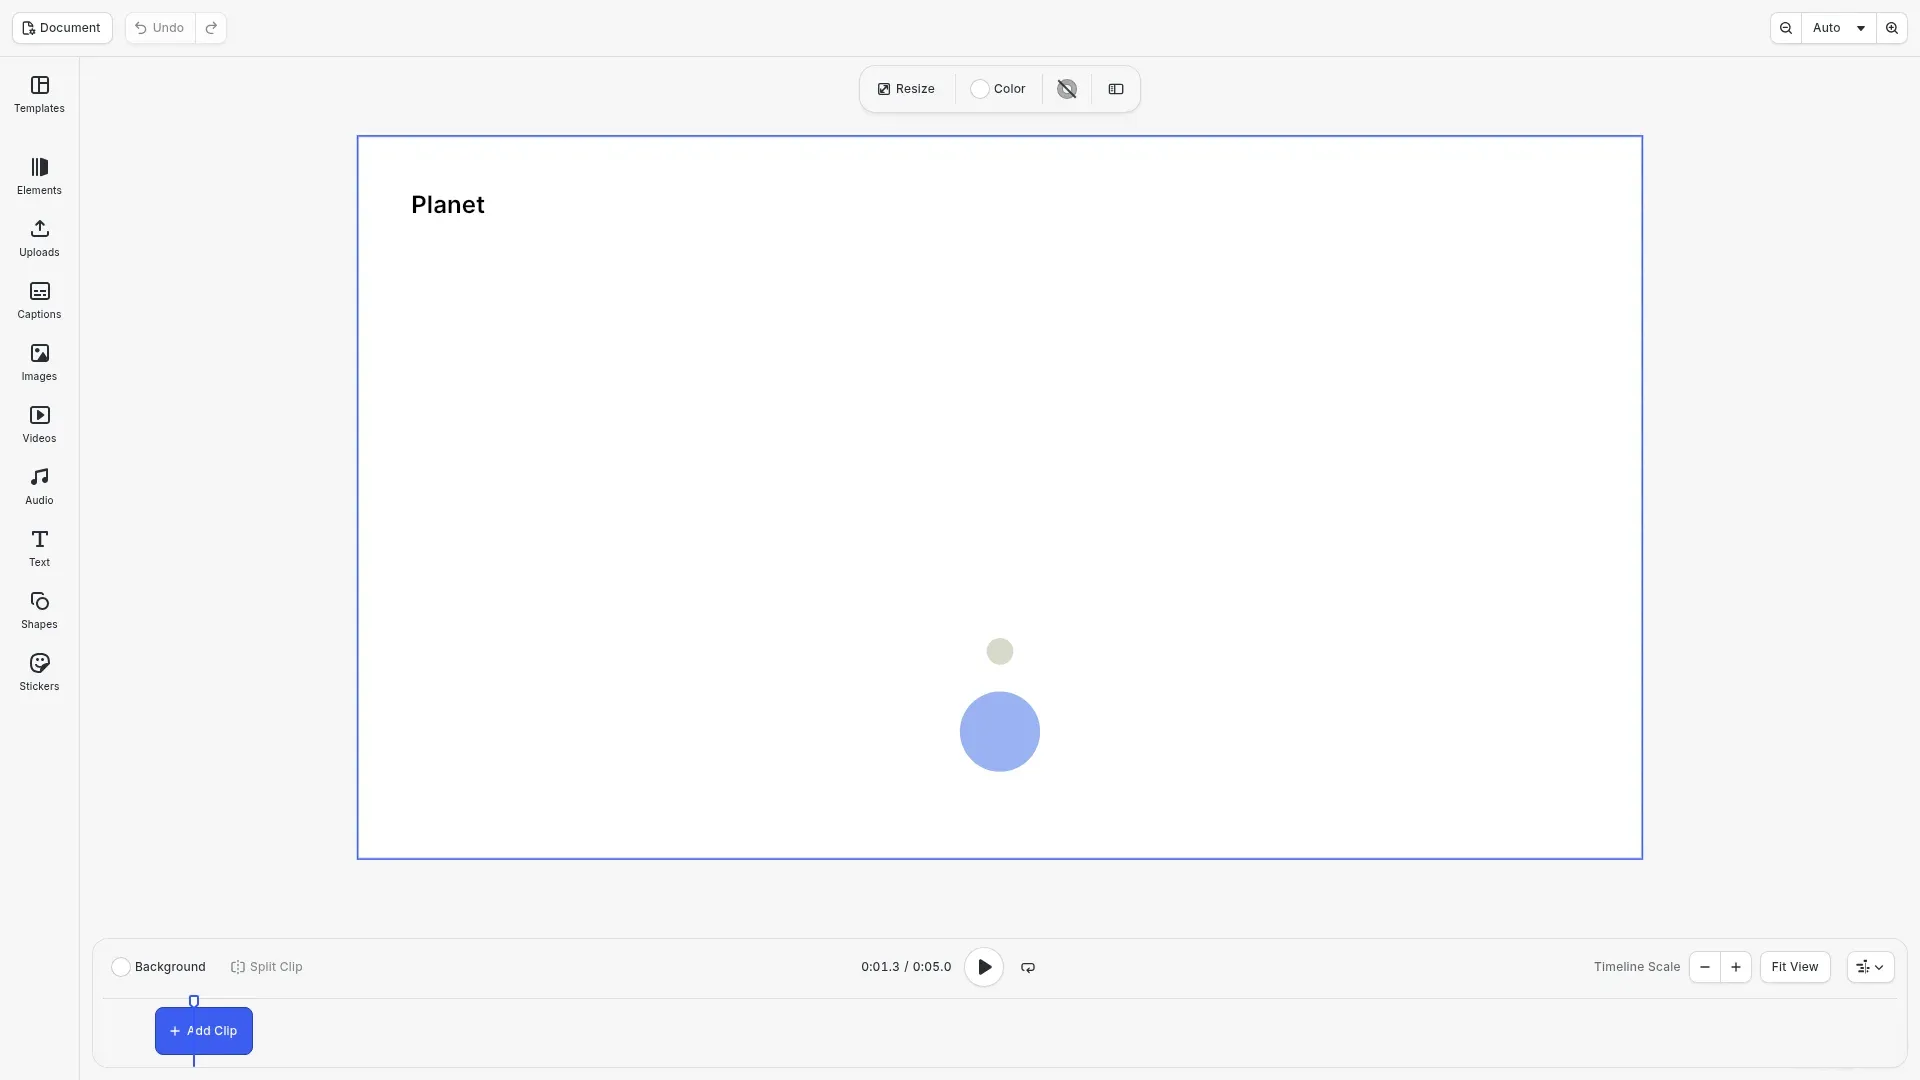This screenshot has width=1920, height=1080.
Task: Click the zoom out magnifier icon
Action: tap(1786, 28)
